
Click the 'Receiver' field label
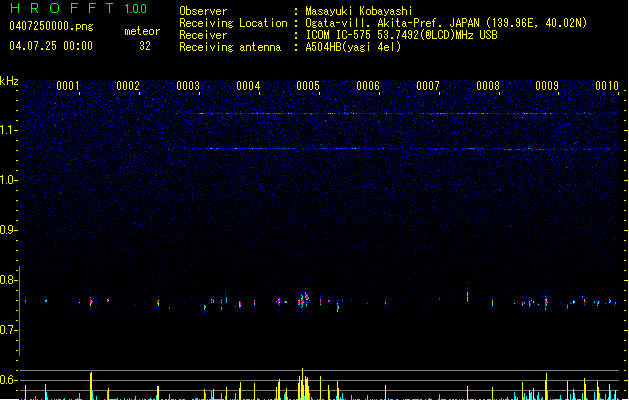pyautogui.click(x=203, y=35)
